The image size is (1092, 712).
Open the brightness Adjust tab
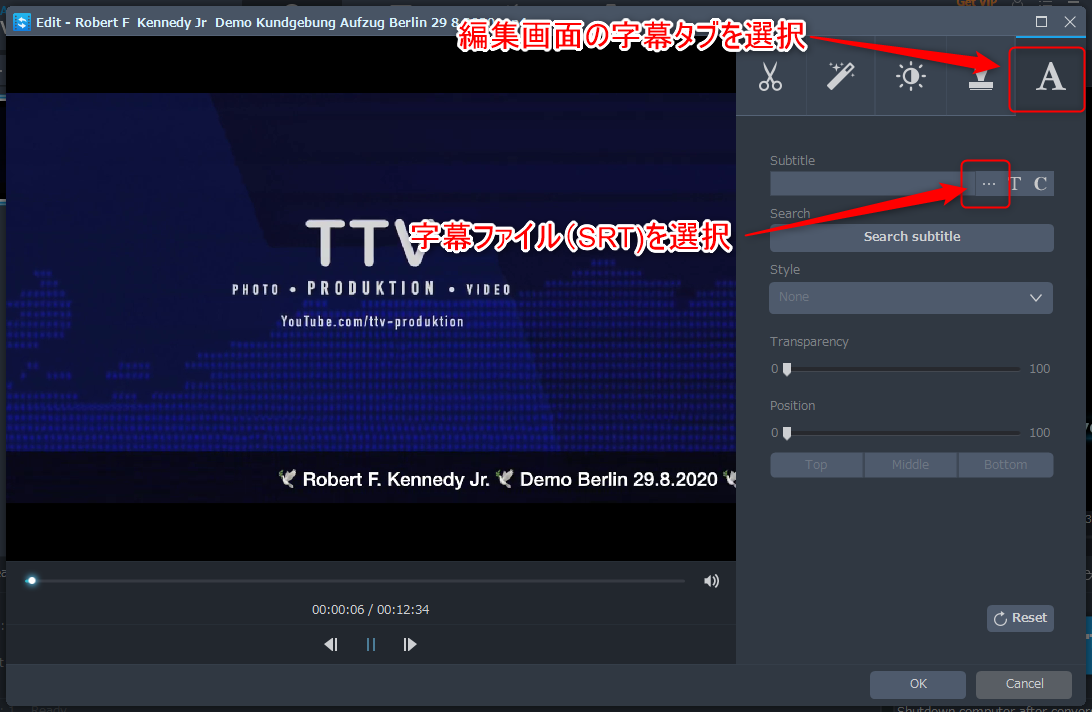pos(910,78)
